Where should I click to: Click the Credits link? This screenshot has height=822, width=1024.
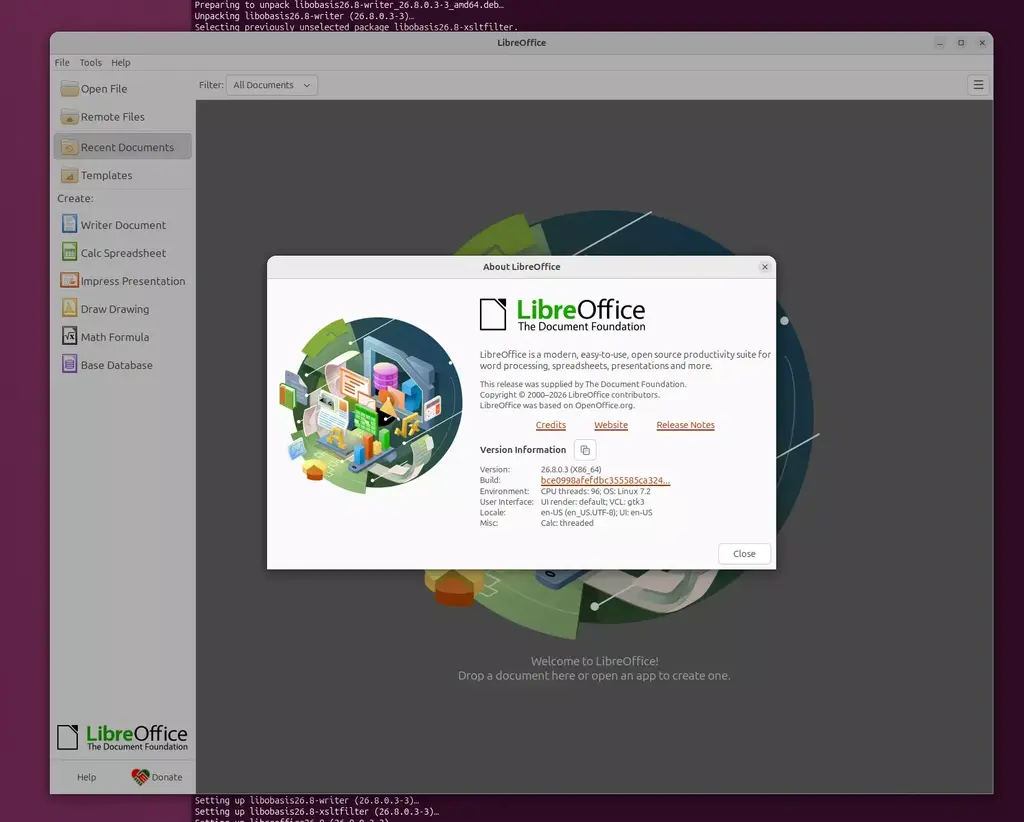point(551,425)
